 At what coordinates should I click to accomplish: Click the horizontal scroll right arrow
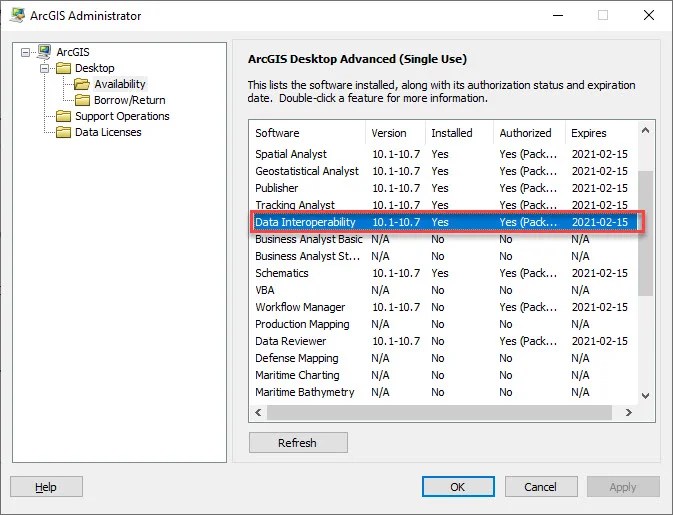pos(628,412)
